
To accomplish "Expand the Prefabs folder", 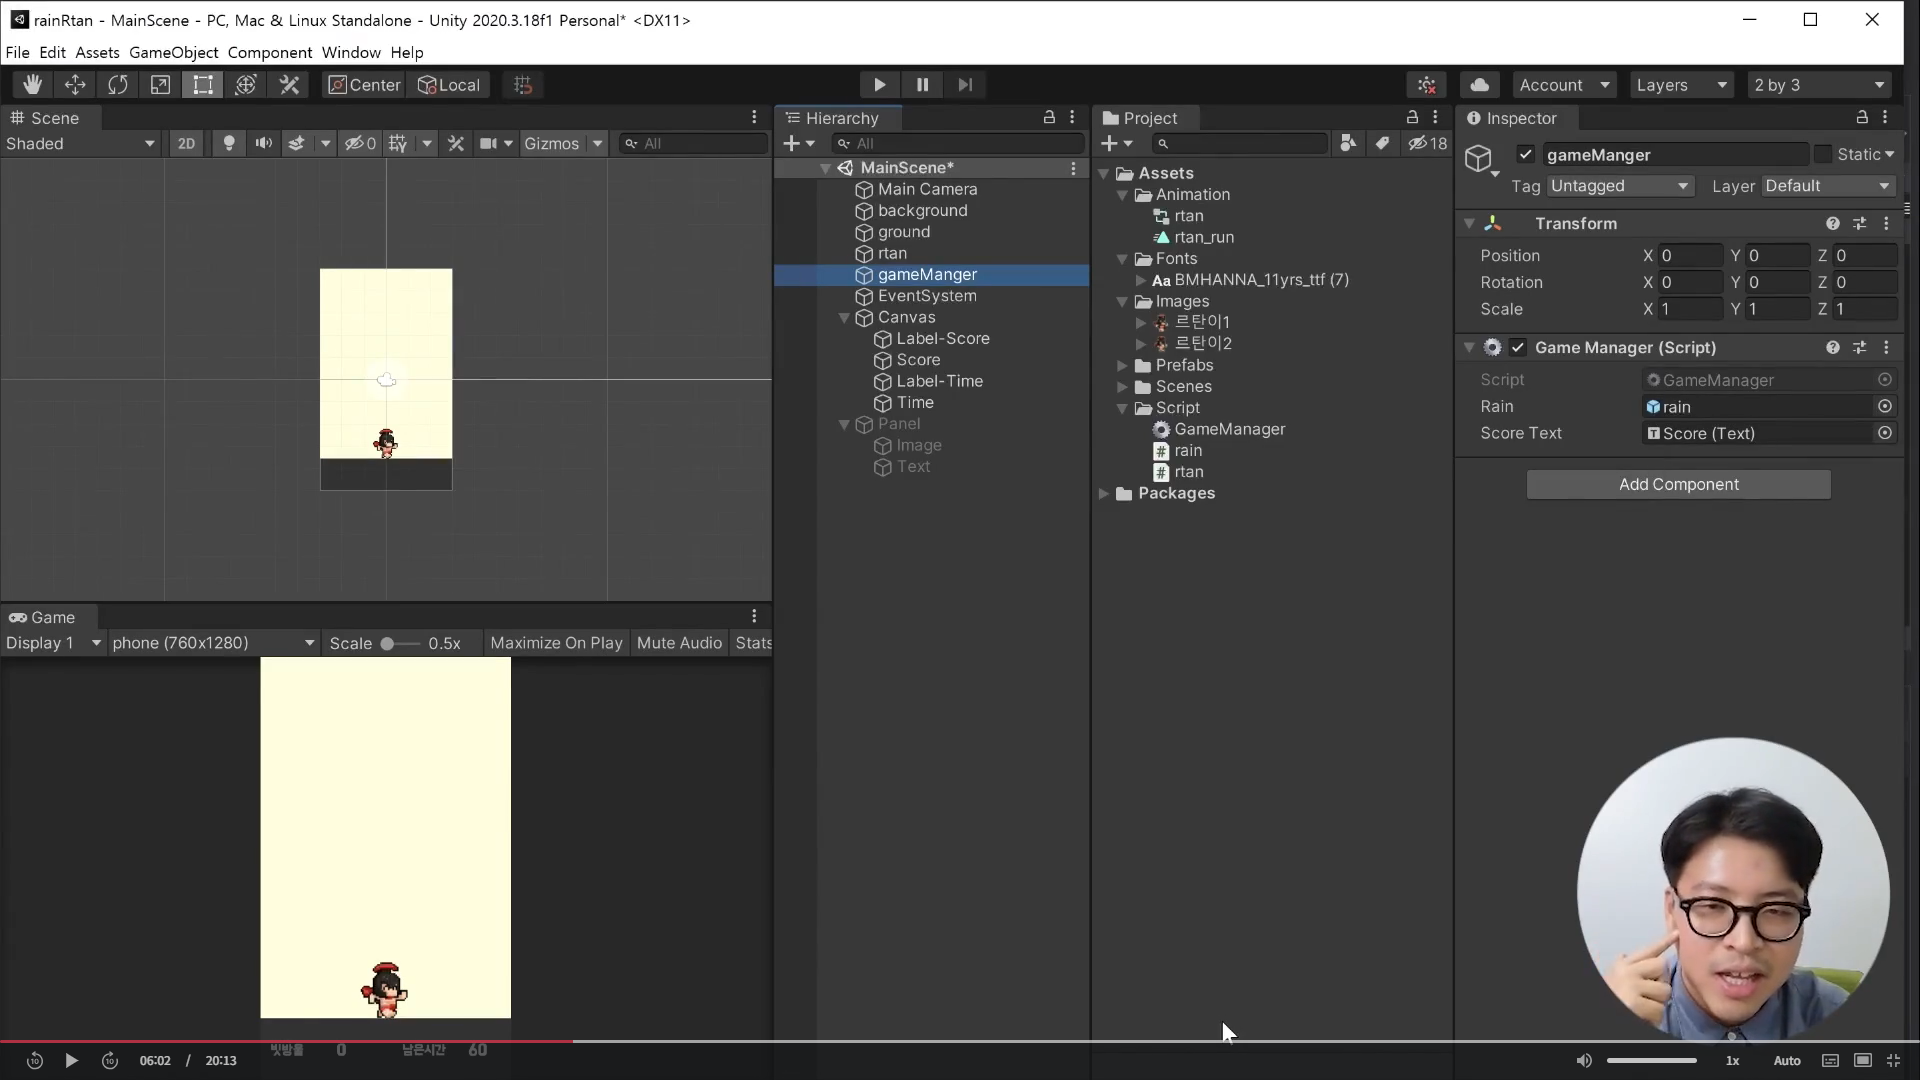I will (1122, 366).
